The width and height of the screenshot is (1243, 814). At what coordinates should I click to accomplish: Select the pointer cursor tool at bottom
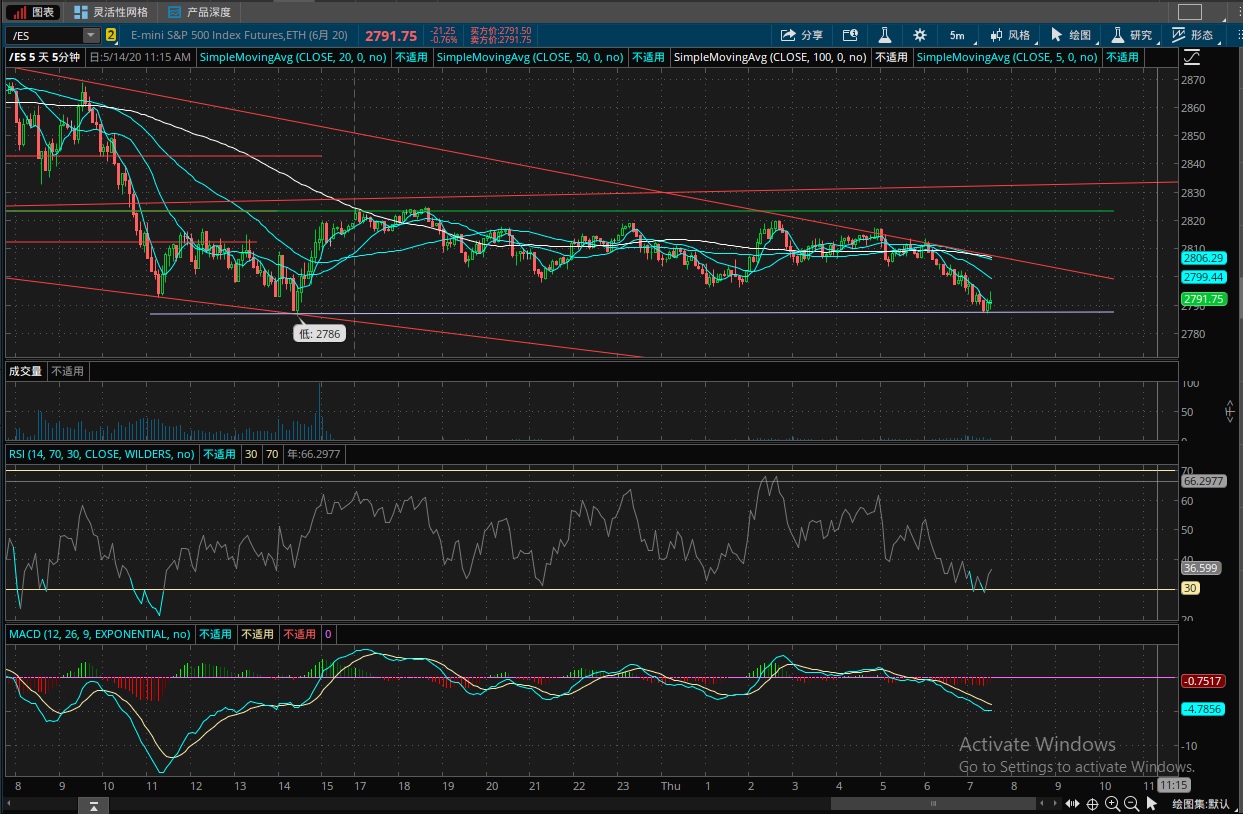pyautogui.click(x=1152, y=804)
